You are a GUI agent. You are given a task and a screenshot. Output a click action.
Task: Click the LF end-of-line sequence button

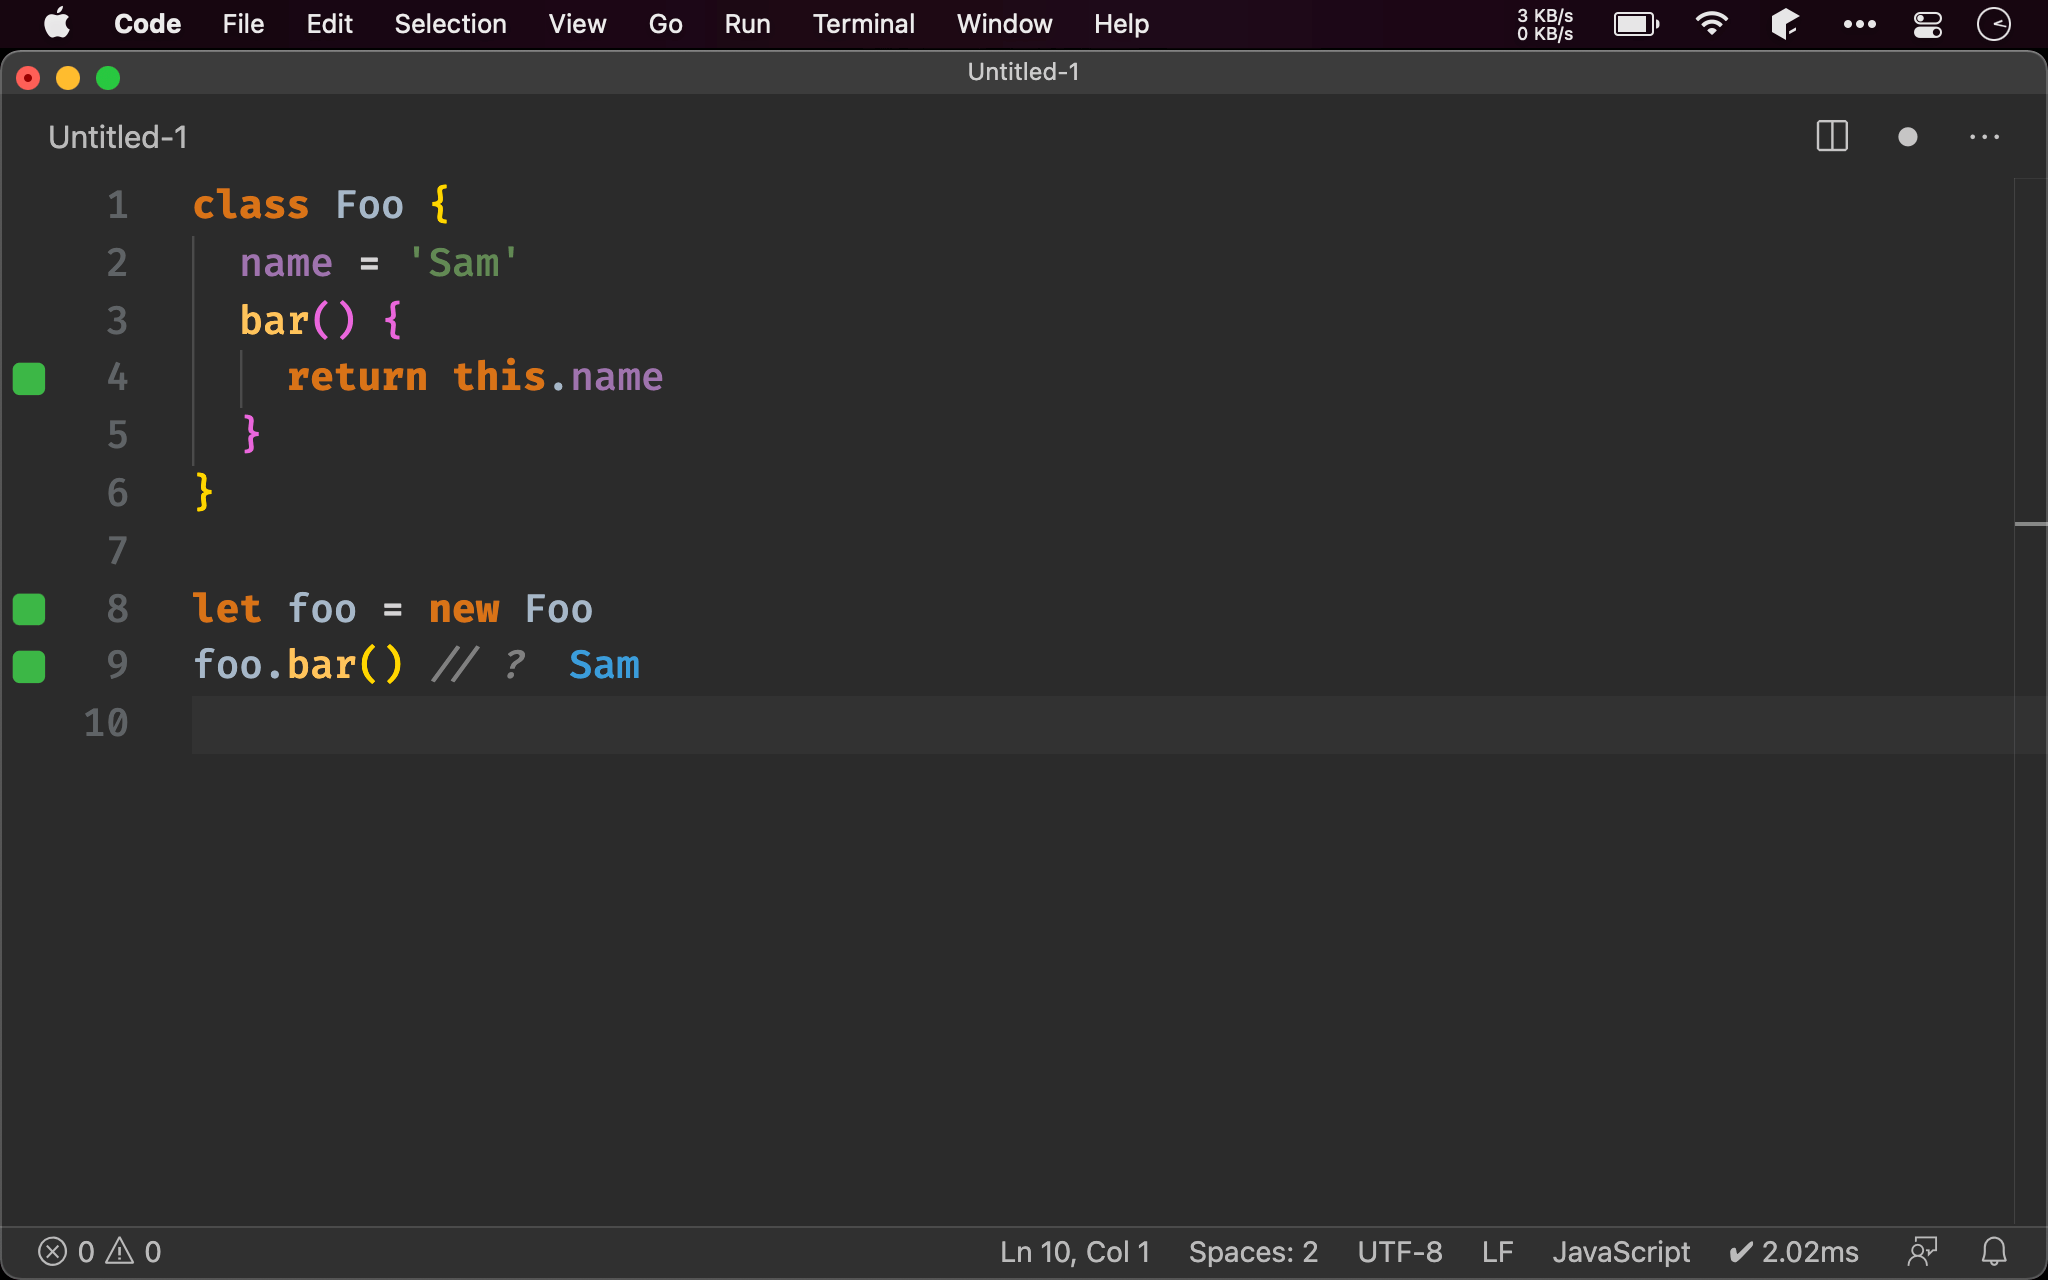[1497, 1251]
